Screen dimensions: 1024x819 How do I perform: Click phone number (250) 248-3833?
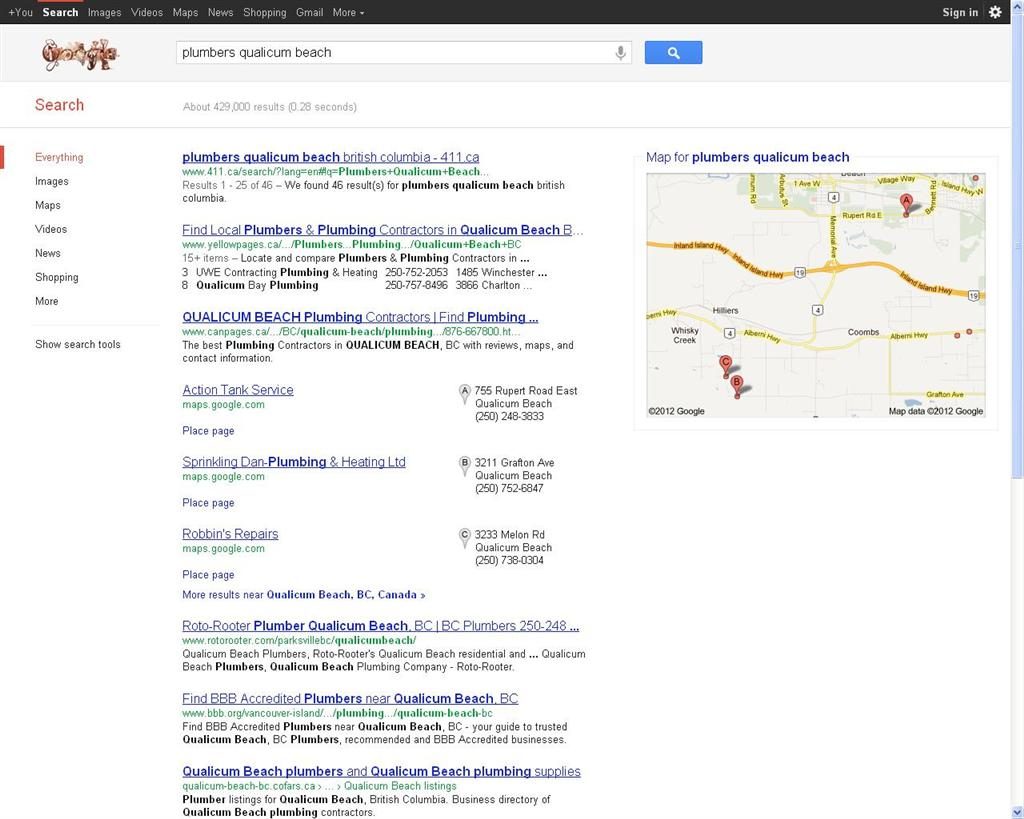[509, 417]
